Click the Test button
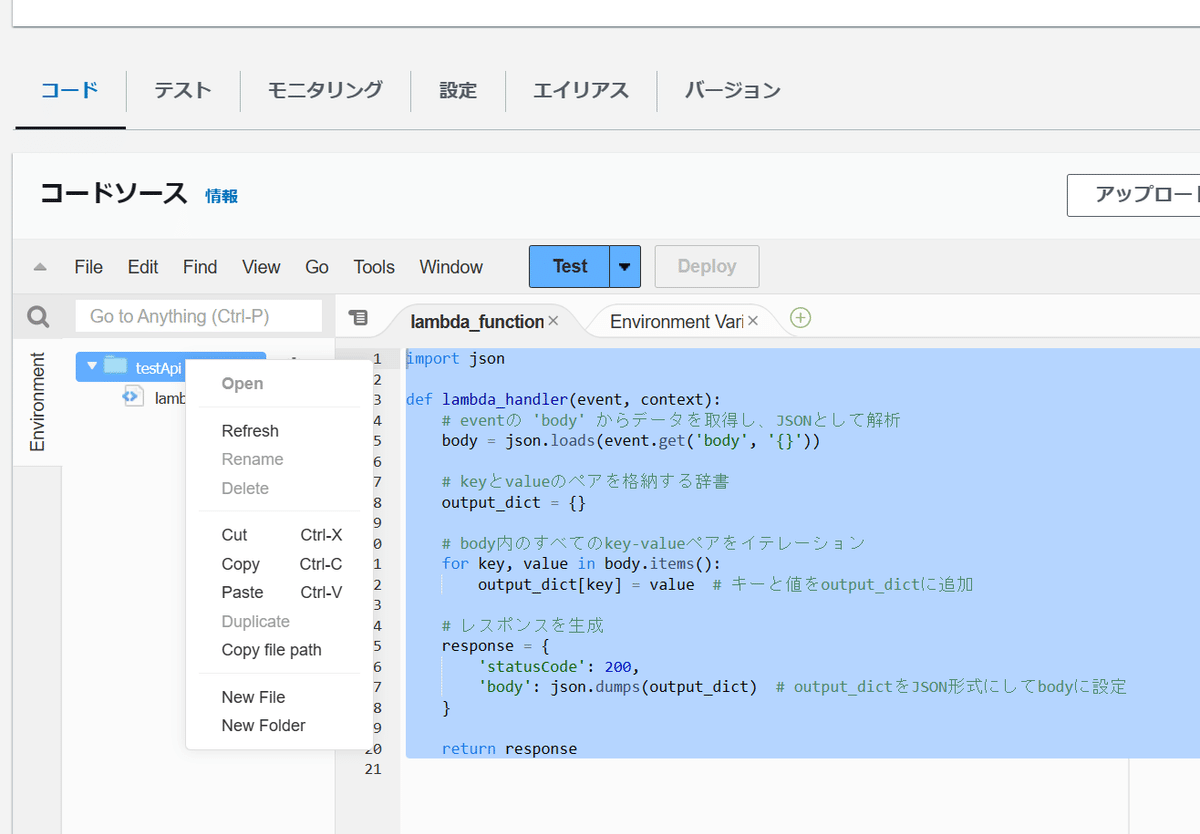1200x834 pixels. pyautogui.click(x=569, y=266)
